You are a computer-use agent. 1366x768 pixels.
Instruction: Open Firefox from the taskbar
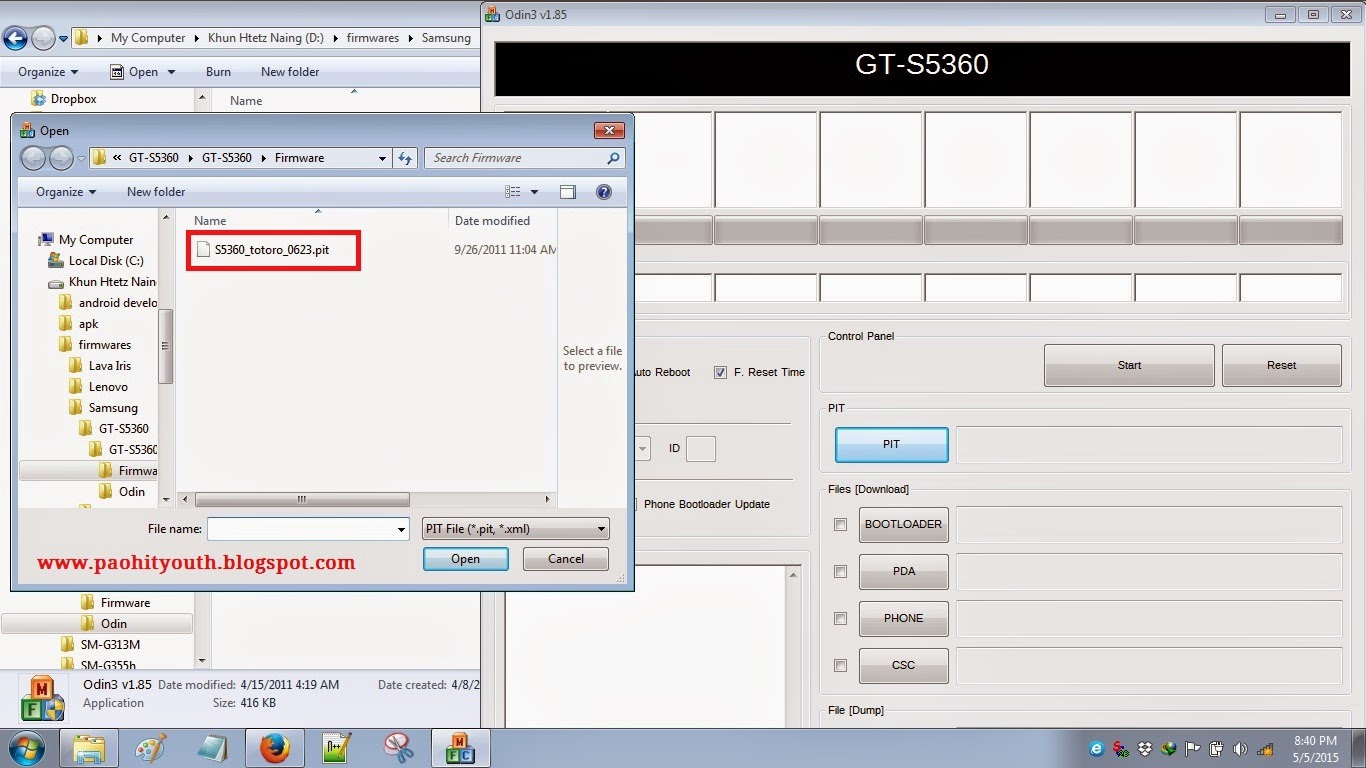(275, 748)
